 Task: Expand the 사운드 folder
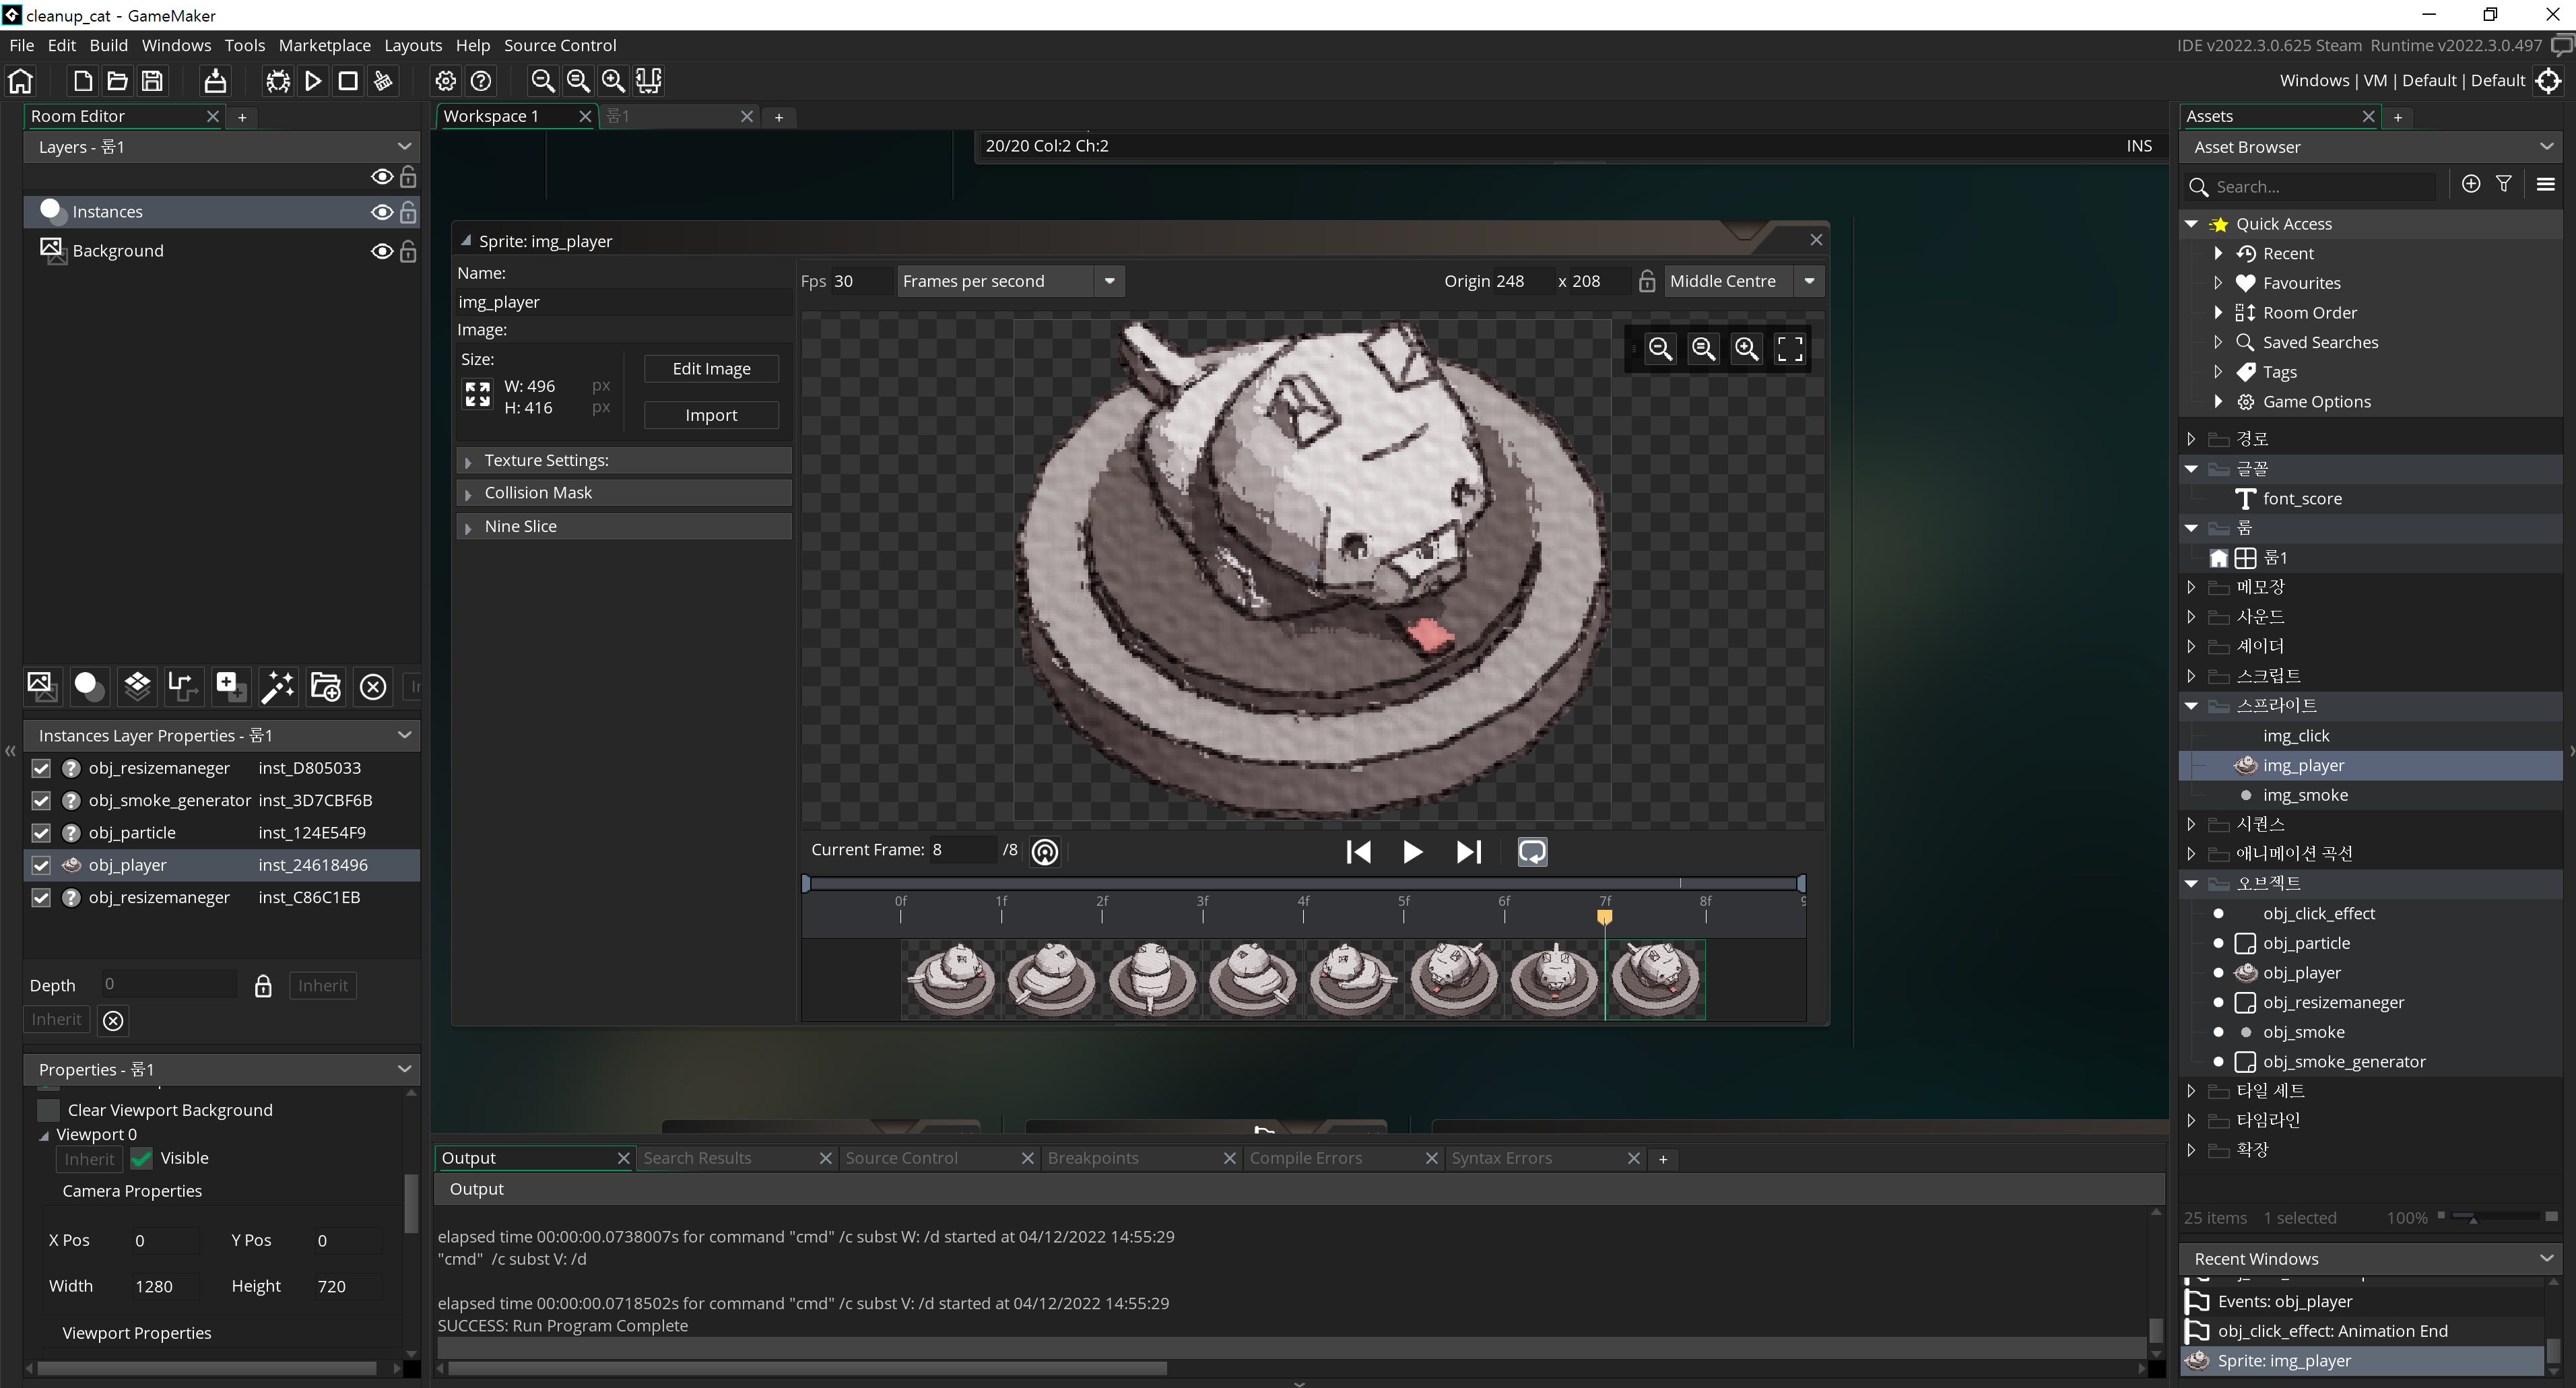pos(2190,617)
